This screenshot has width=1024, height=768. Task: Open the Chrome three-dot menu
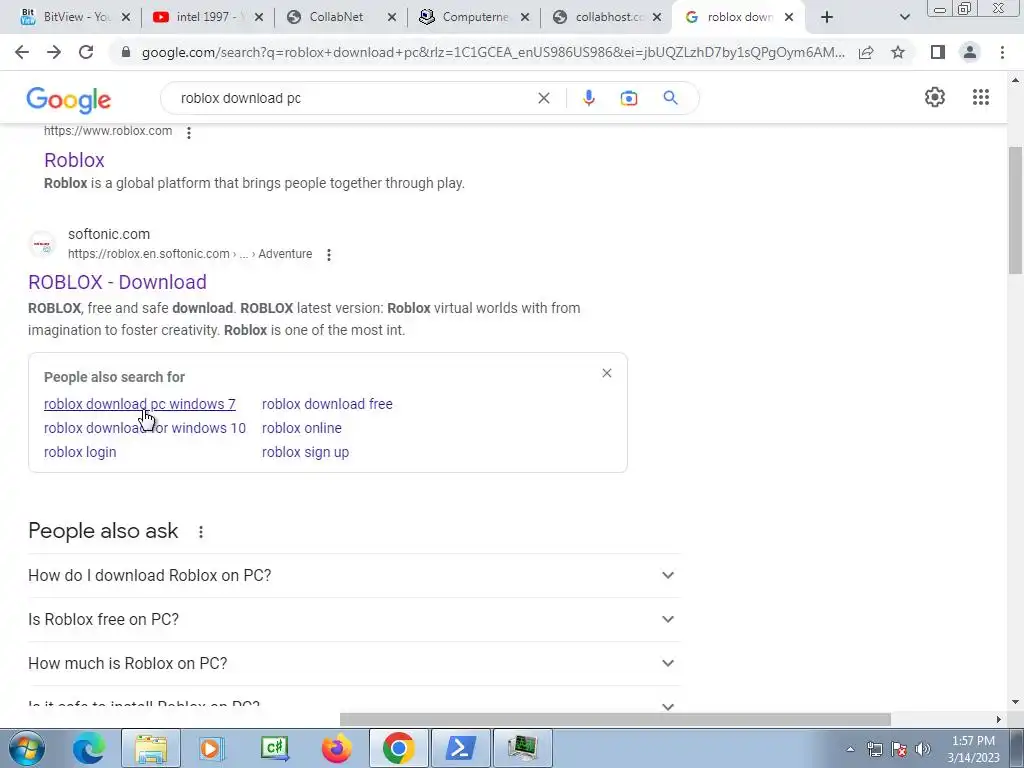1002,52
